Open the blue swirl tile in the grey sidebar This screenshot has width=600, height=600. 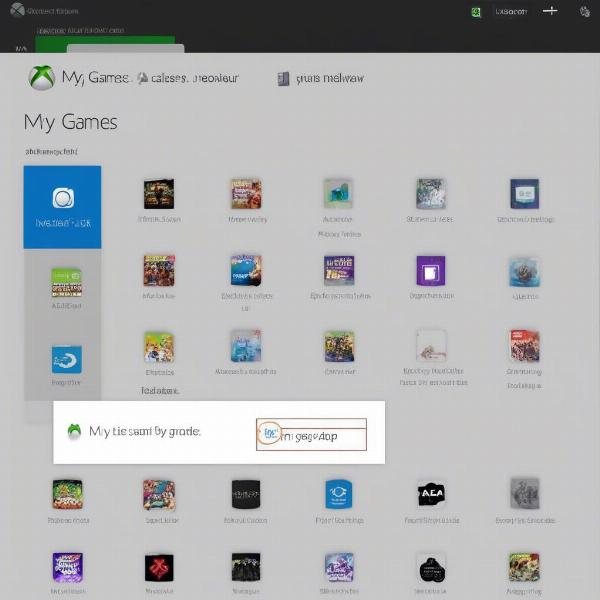coord(67,359)
